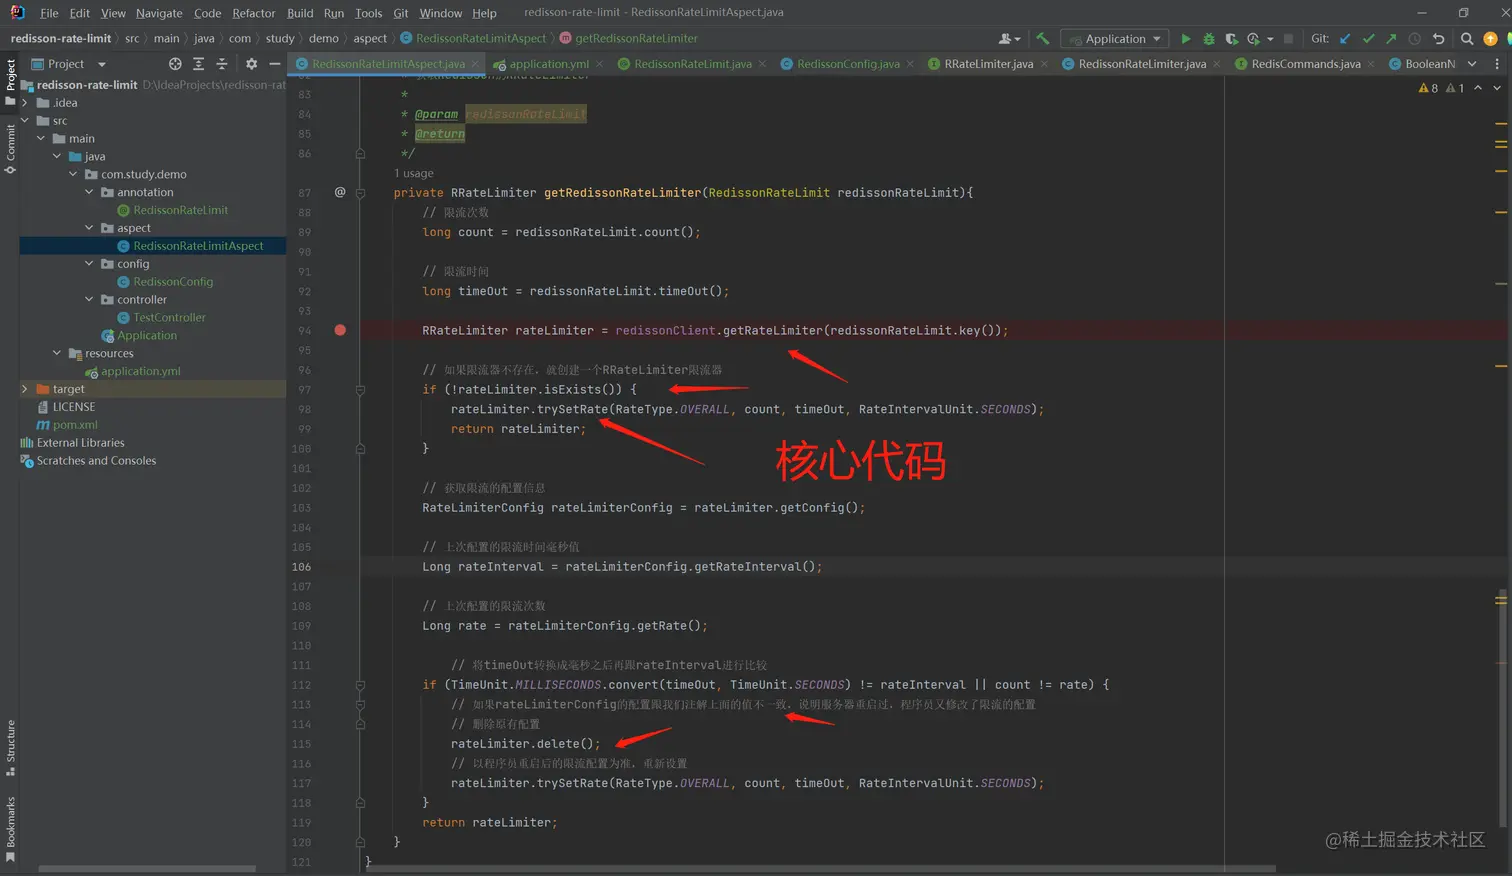Switch to RedisCommands.java tab

point(1305,64)
